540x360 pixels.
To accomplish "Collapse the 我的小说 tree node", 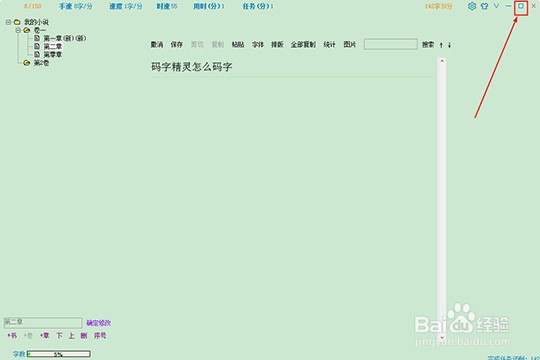I will tap(9, 22).
